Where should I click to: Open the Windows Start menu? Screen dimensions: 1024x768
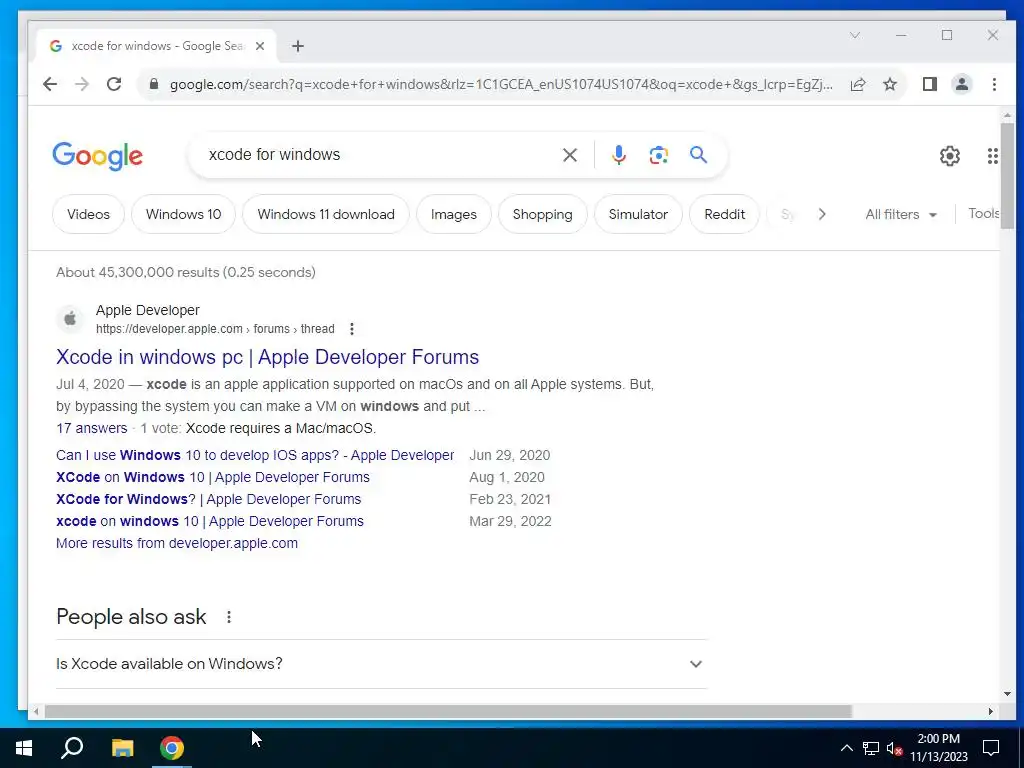(24, 748)
